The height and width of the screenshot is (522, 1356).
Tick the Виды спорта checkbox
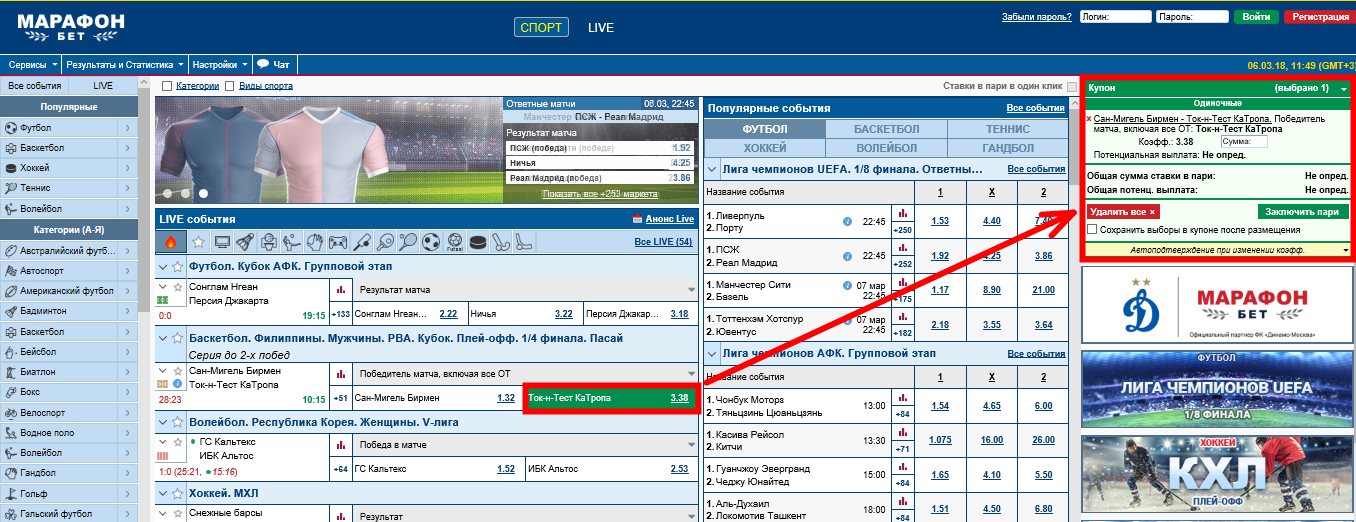click(230, 86)
